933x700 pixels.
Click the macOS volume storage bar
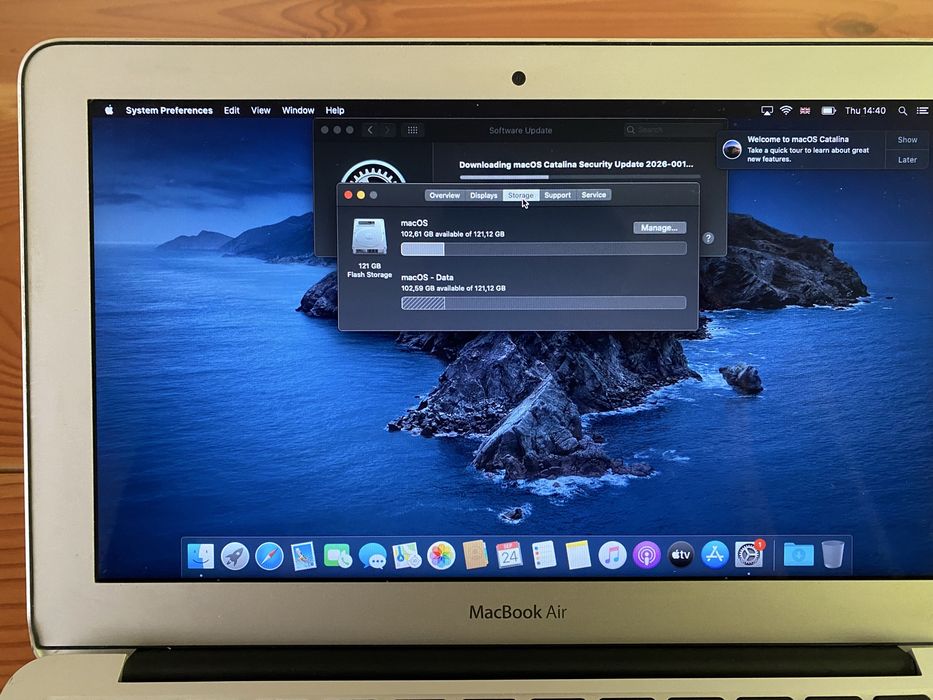click(x=544, y=249)
